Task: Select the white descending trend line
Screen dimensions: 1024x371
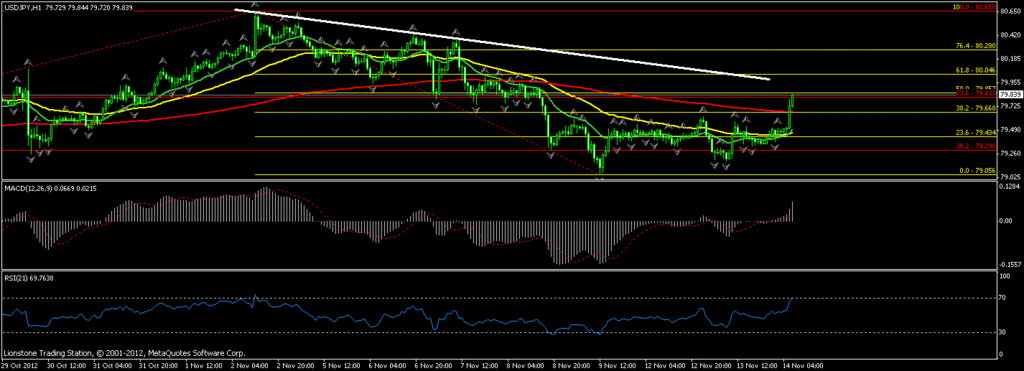Action: point(502,44)
